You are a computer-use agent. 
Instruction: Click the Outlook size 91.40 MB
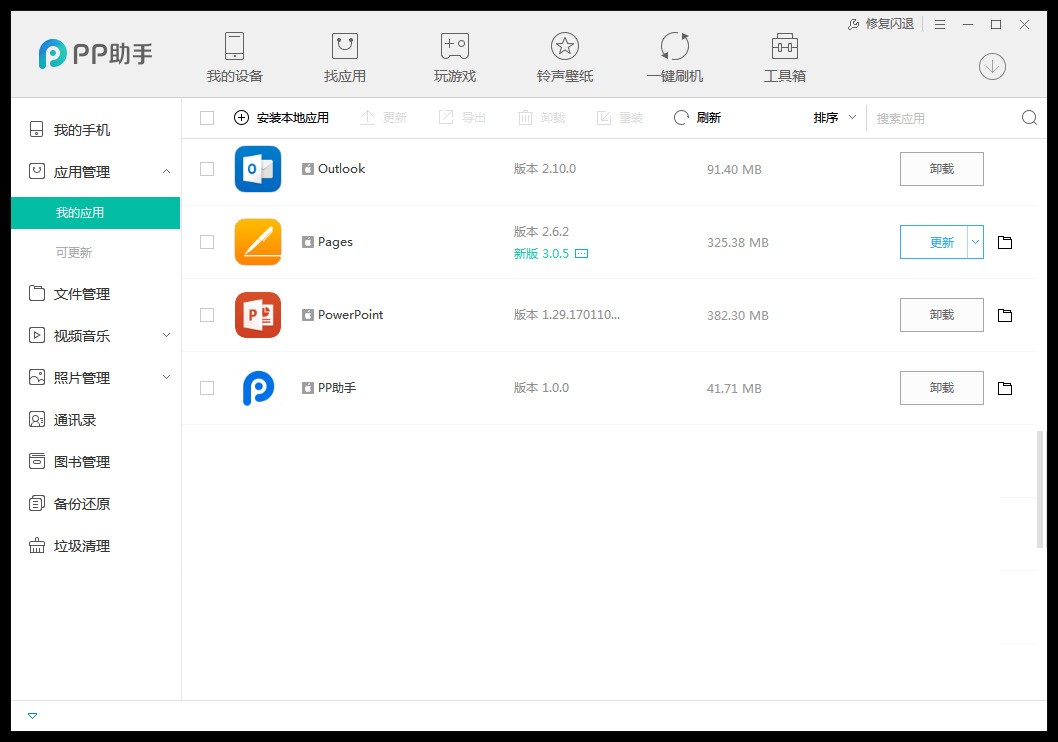[734, 169]
